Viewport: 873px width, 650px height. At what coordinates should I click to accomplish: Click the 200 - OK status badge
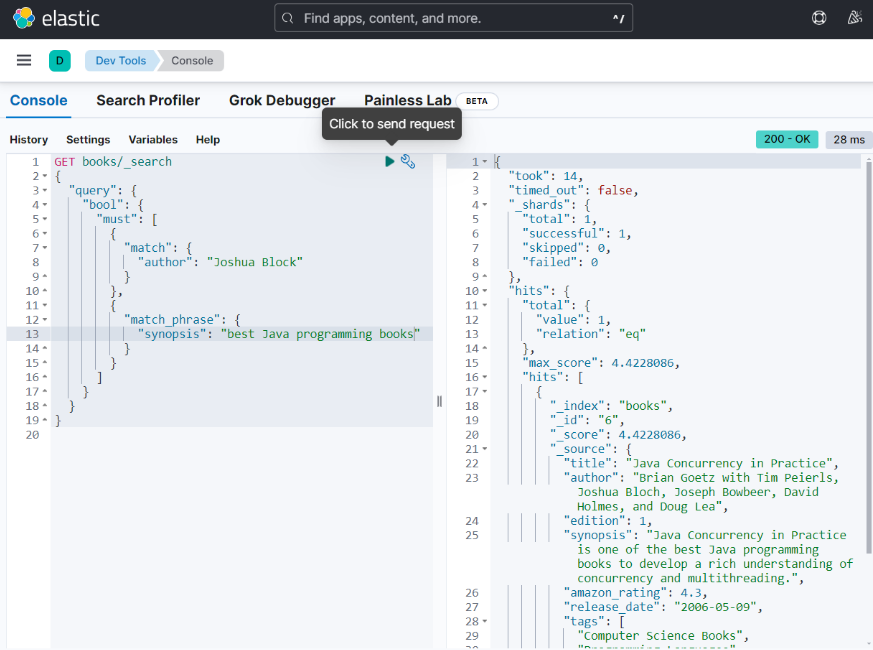pos(787,139)
